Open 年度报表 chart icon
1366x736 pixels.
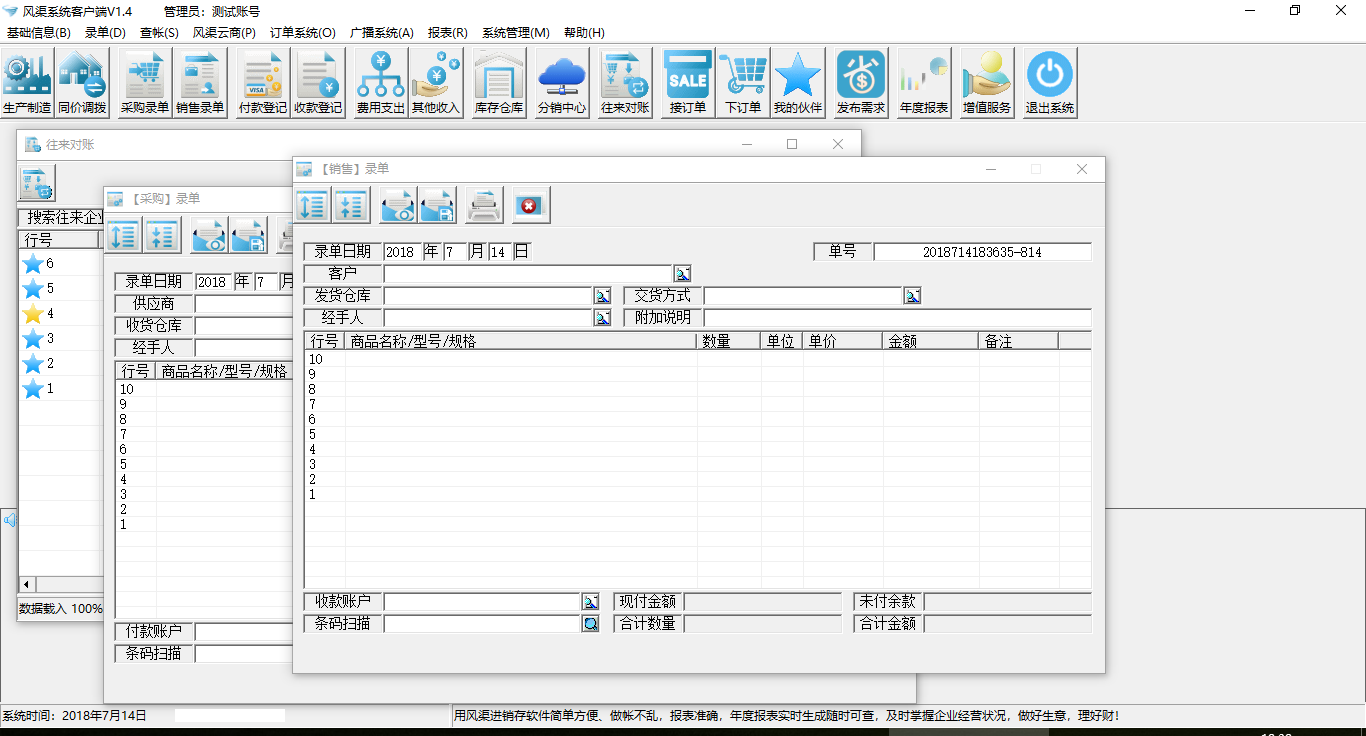[x=924, y=82]
